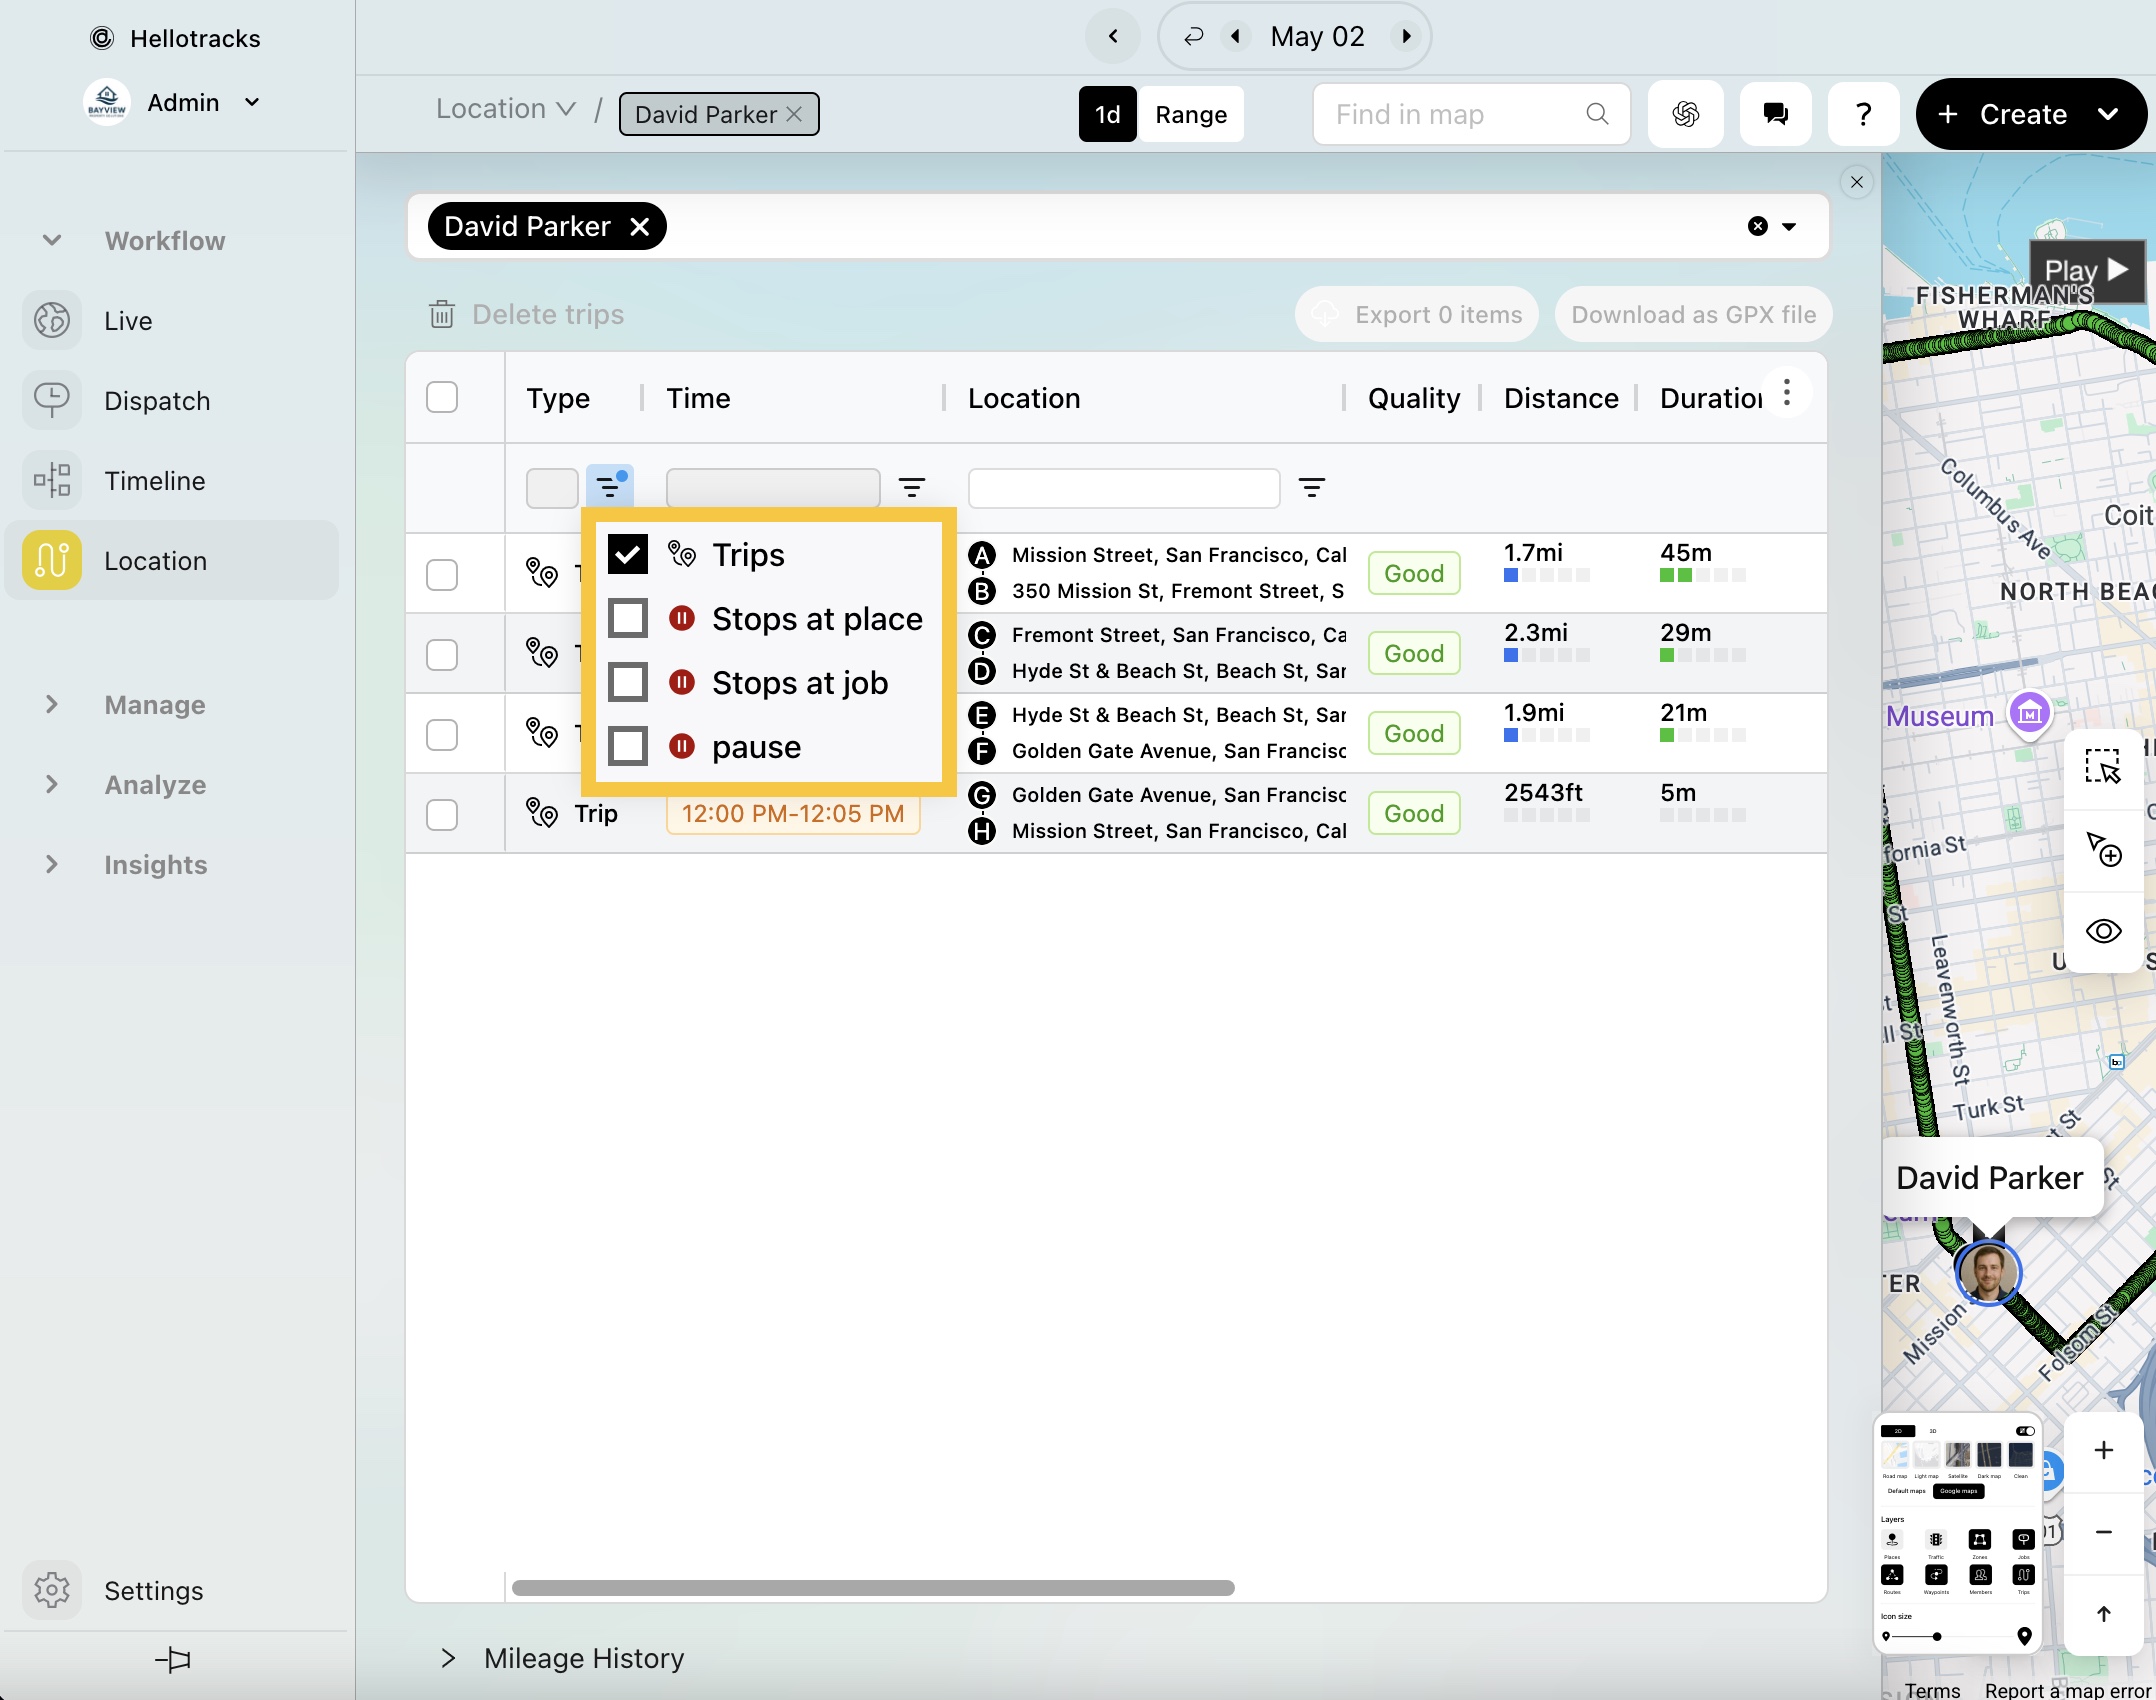Image resolution: width=2156 pixels, height=1700 pixels.
Task: Open the AI assistant icon button
Action: (x=1685, y=114)
